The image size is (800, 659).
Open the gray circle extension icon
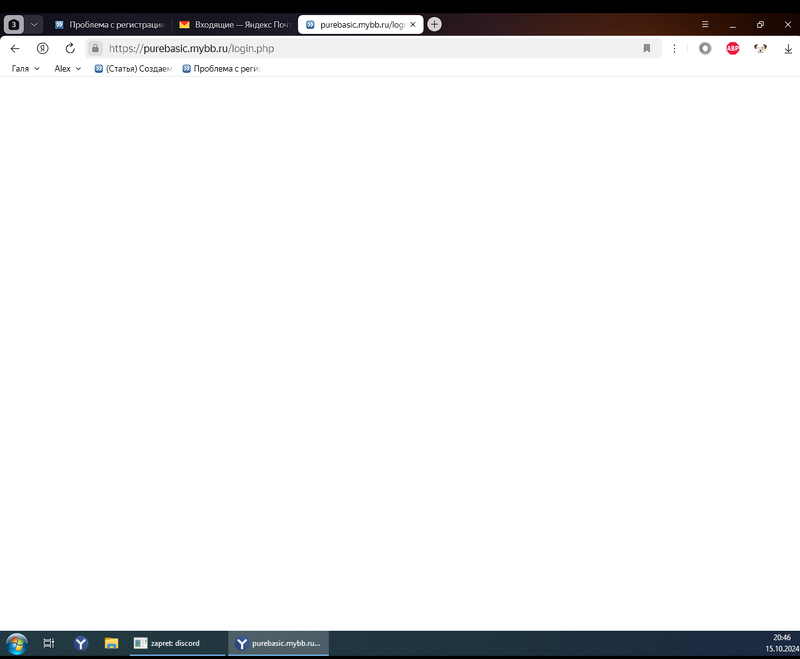coord(705,48)
